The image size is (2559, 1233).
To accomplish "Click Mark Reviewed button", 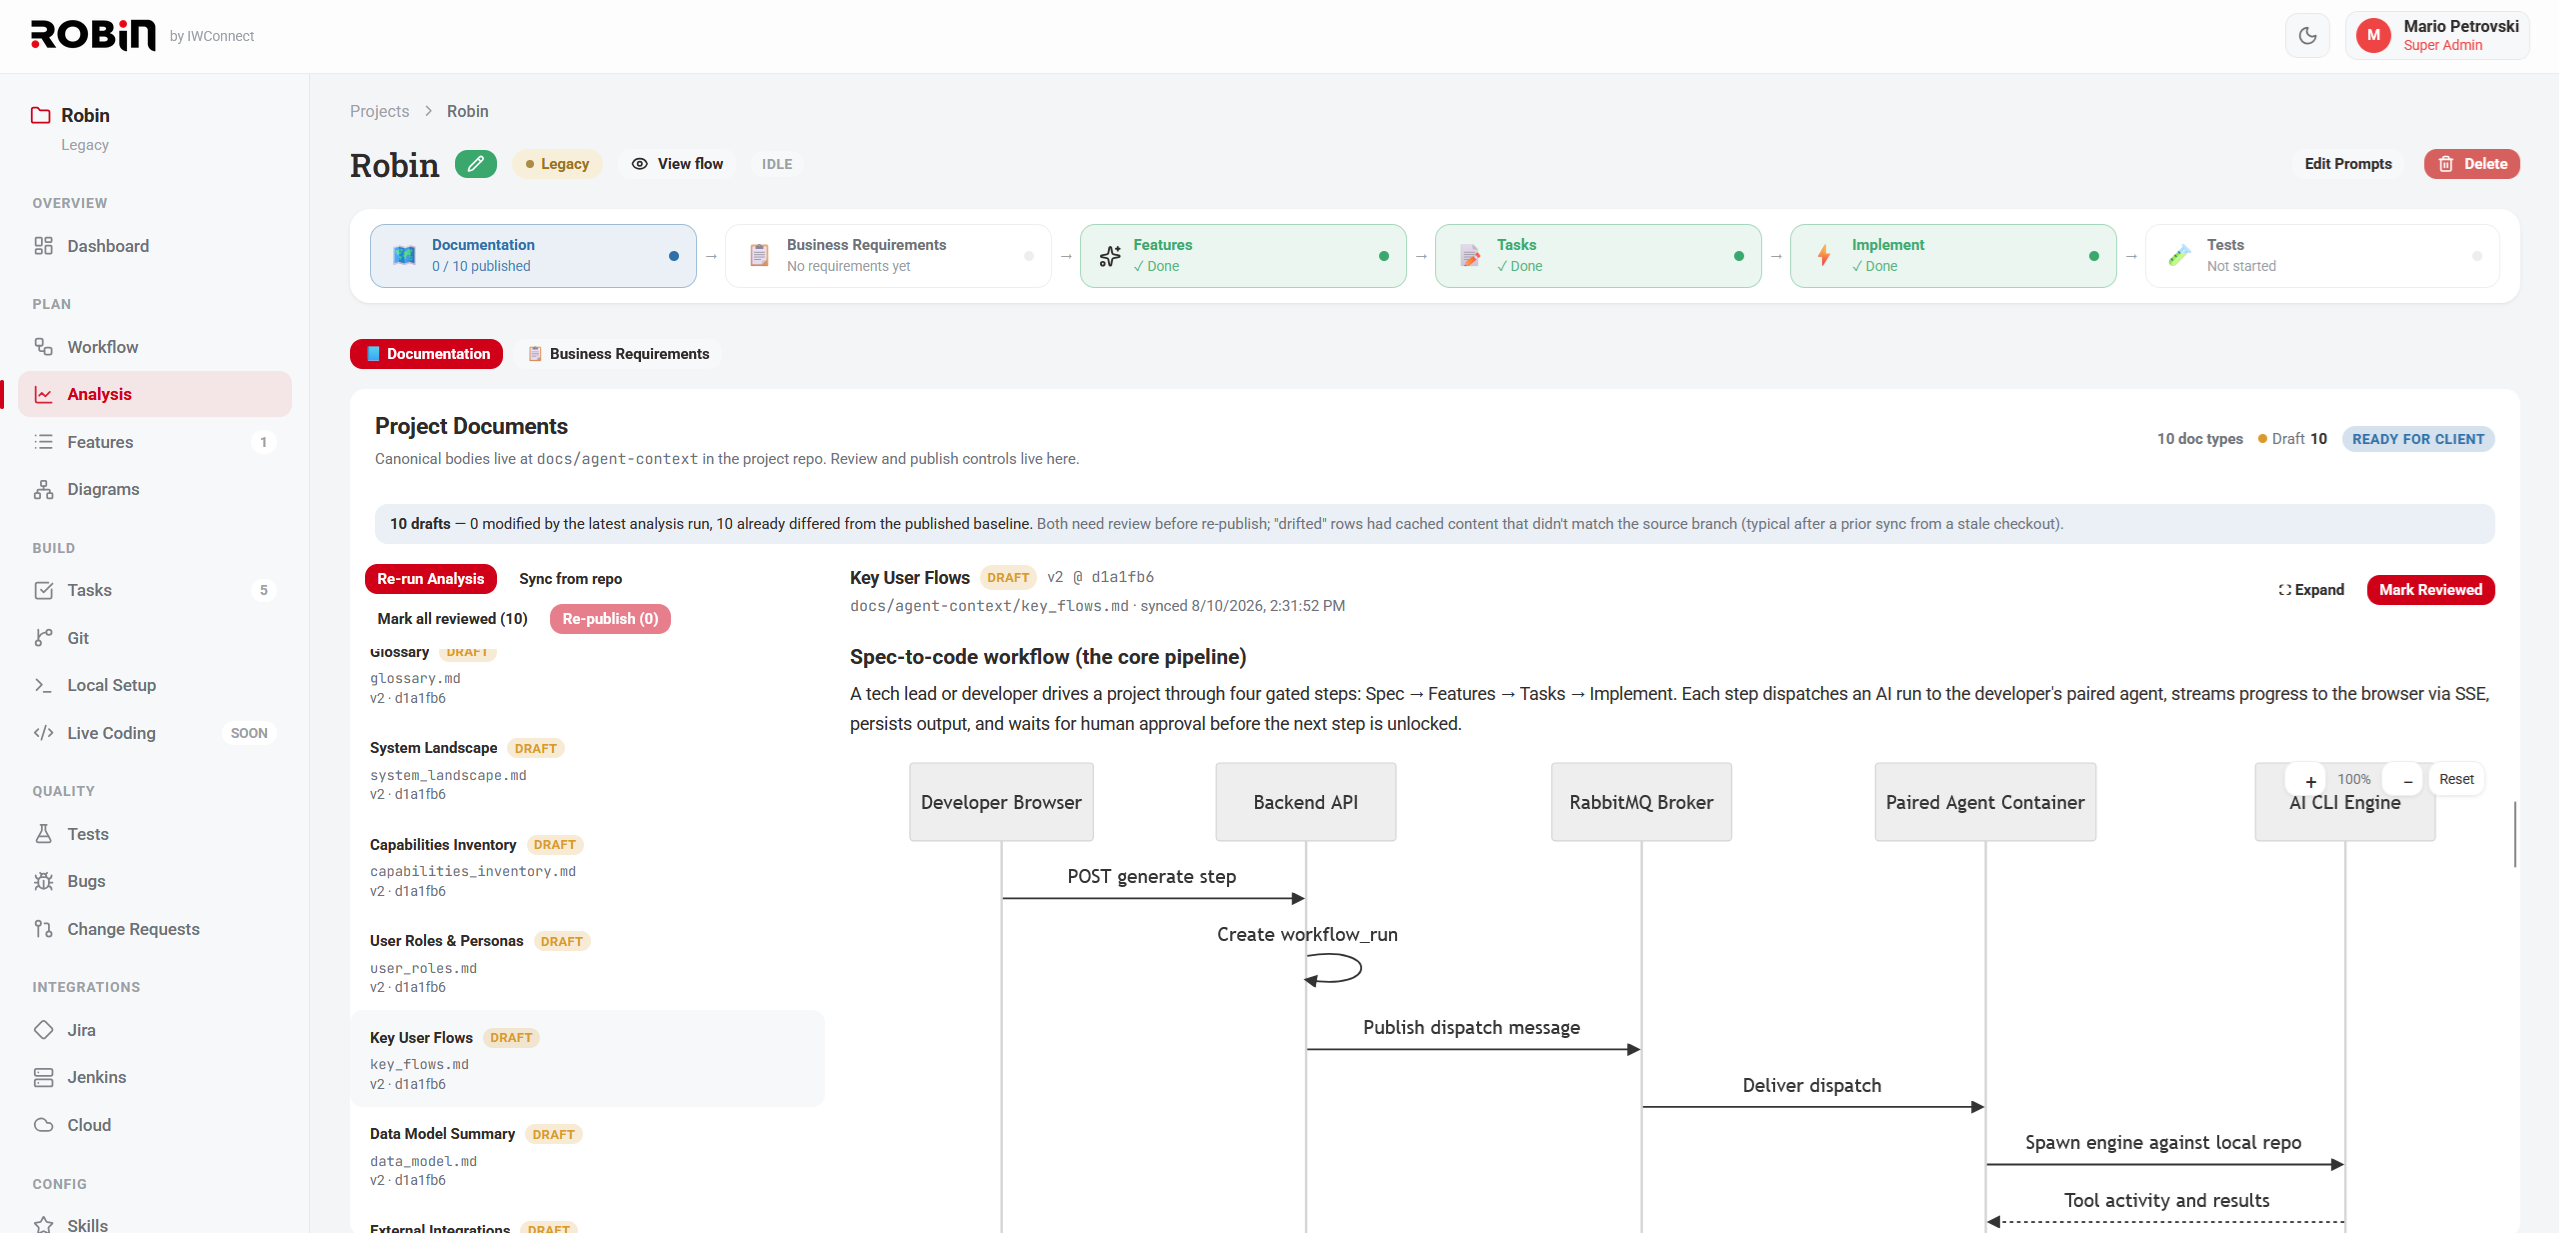I will pyautogui.click(x=2430, y=590).
